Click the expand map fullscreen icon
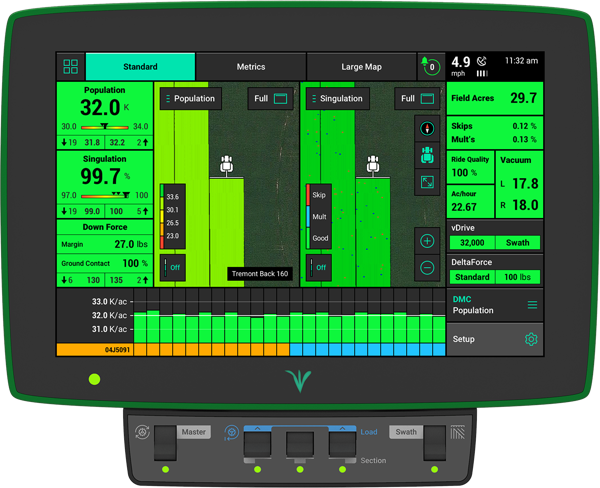 tap(427, 183)
